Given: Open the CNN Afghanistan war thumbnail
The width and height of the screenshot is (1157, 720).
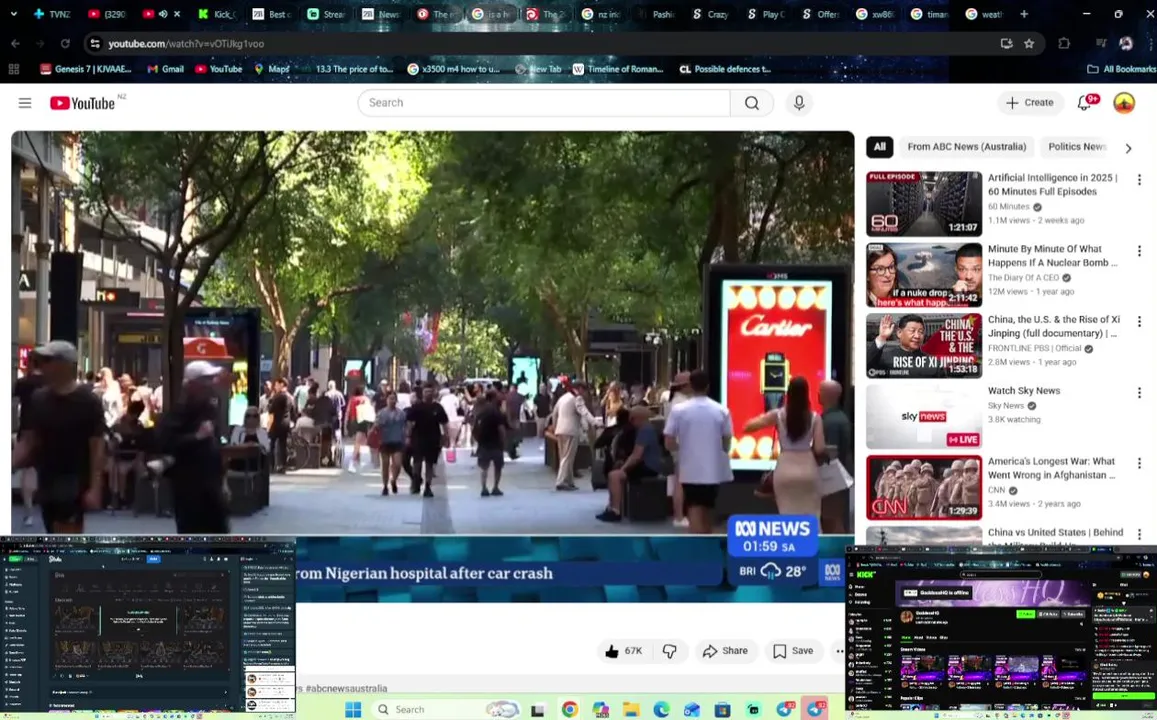Looking at the screenshot, I should tap(924, 488).
